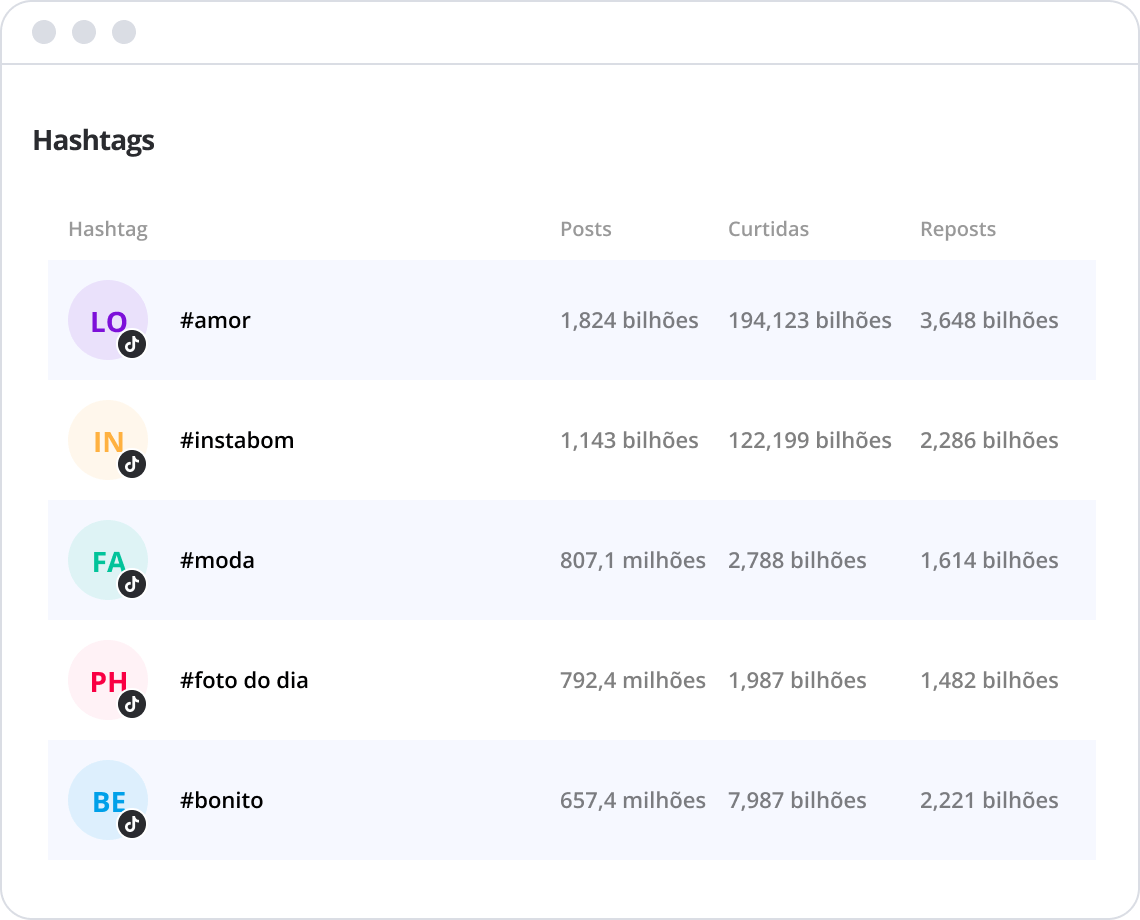Open the #foto do dia hashtag
This screenshot has height=920, width=1140.
tap(244, 681)
